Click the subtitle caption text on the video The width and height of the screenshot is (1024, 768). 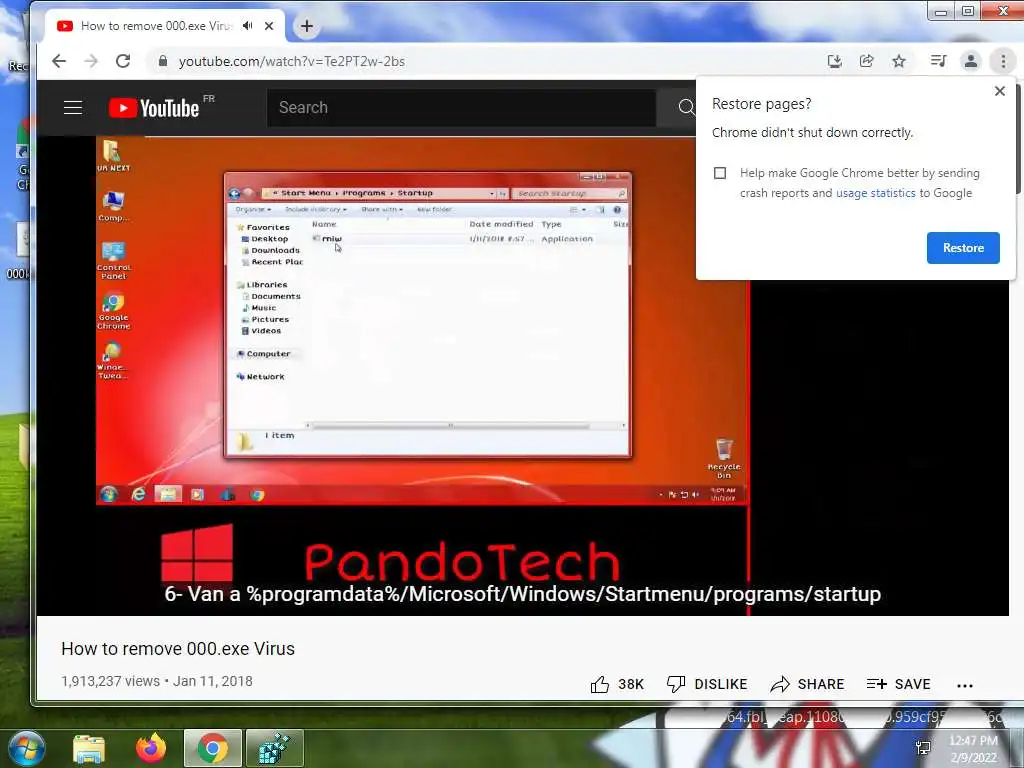522,594
